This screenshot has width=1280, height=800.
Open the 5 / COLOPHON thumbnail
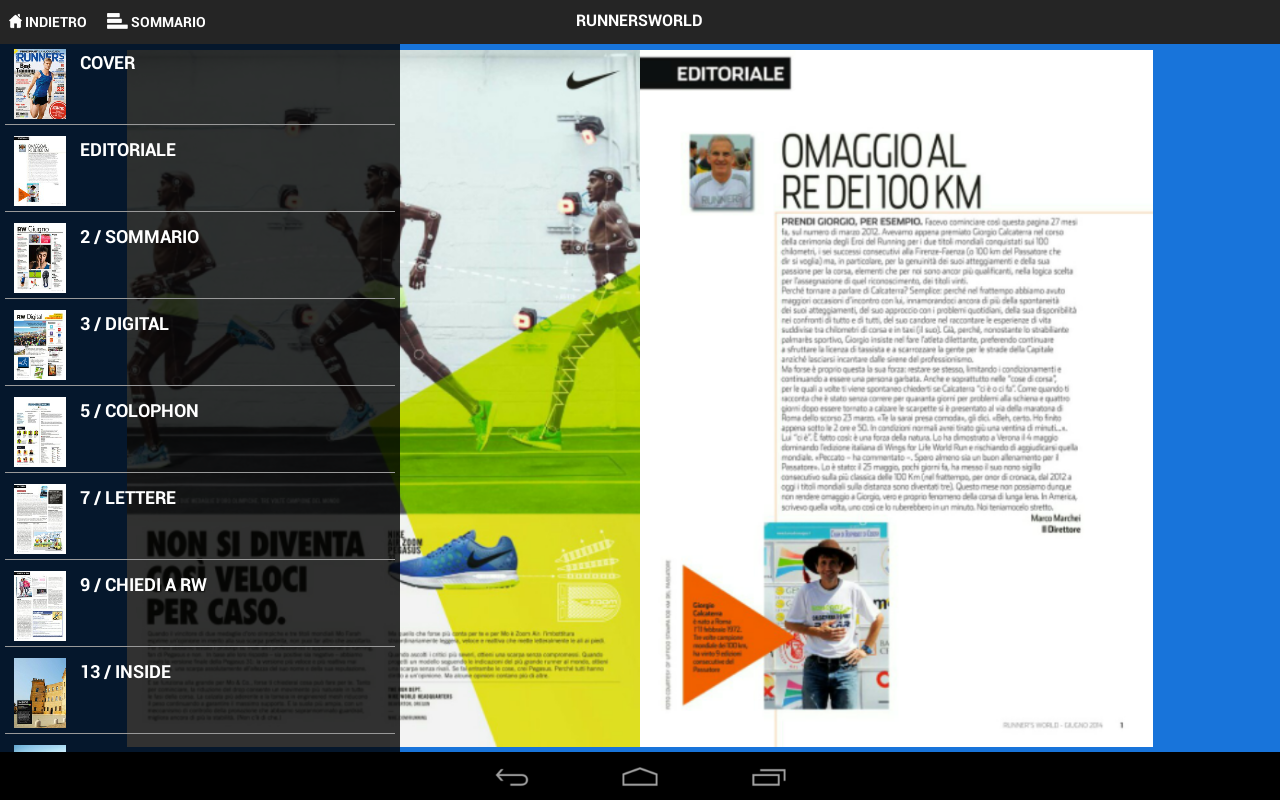point(40,432)
